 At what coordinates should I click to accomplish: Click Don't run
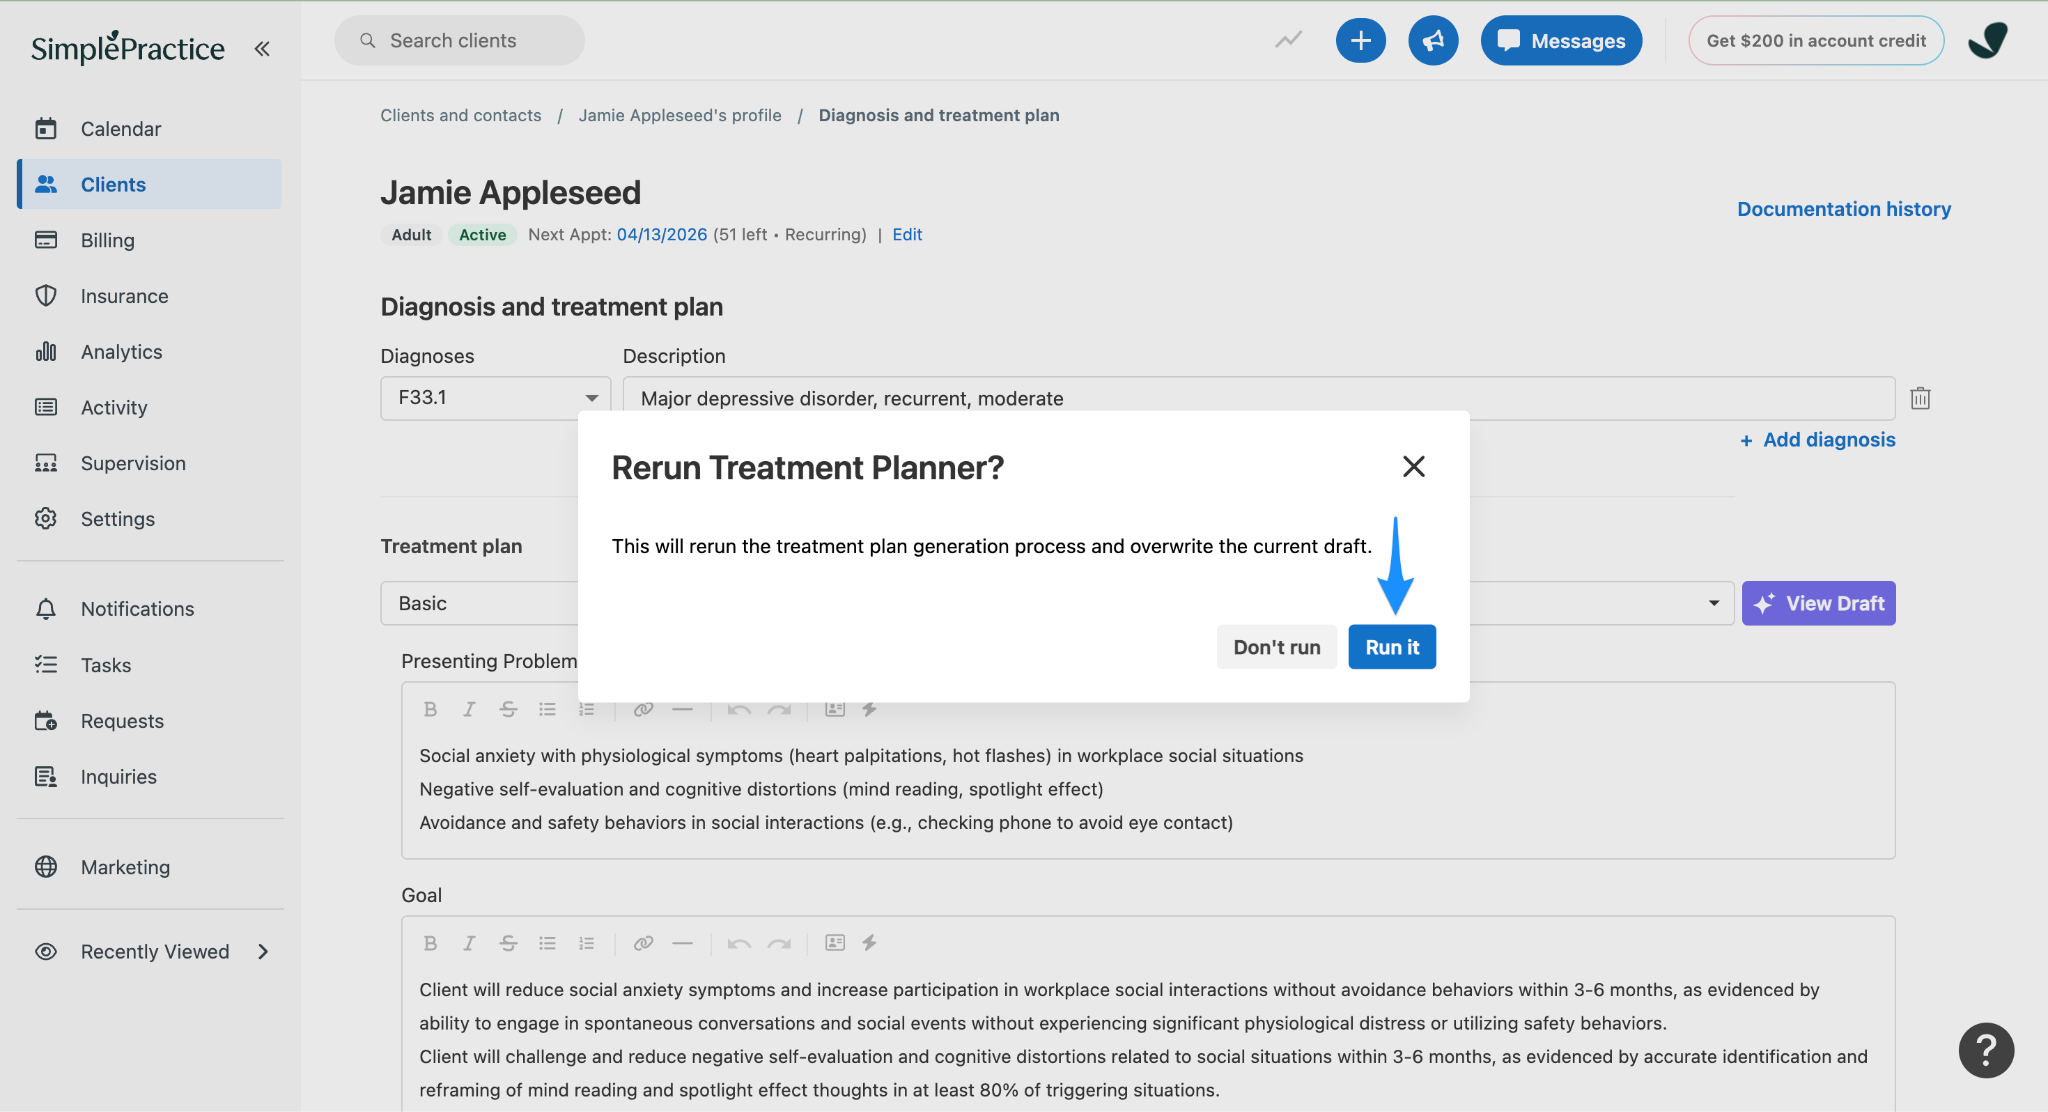[1277, 647]
